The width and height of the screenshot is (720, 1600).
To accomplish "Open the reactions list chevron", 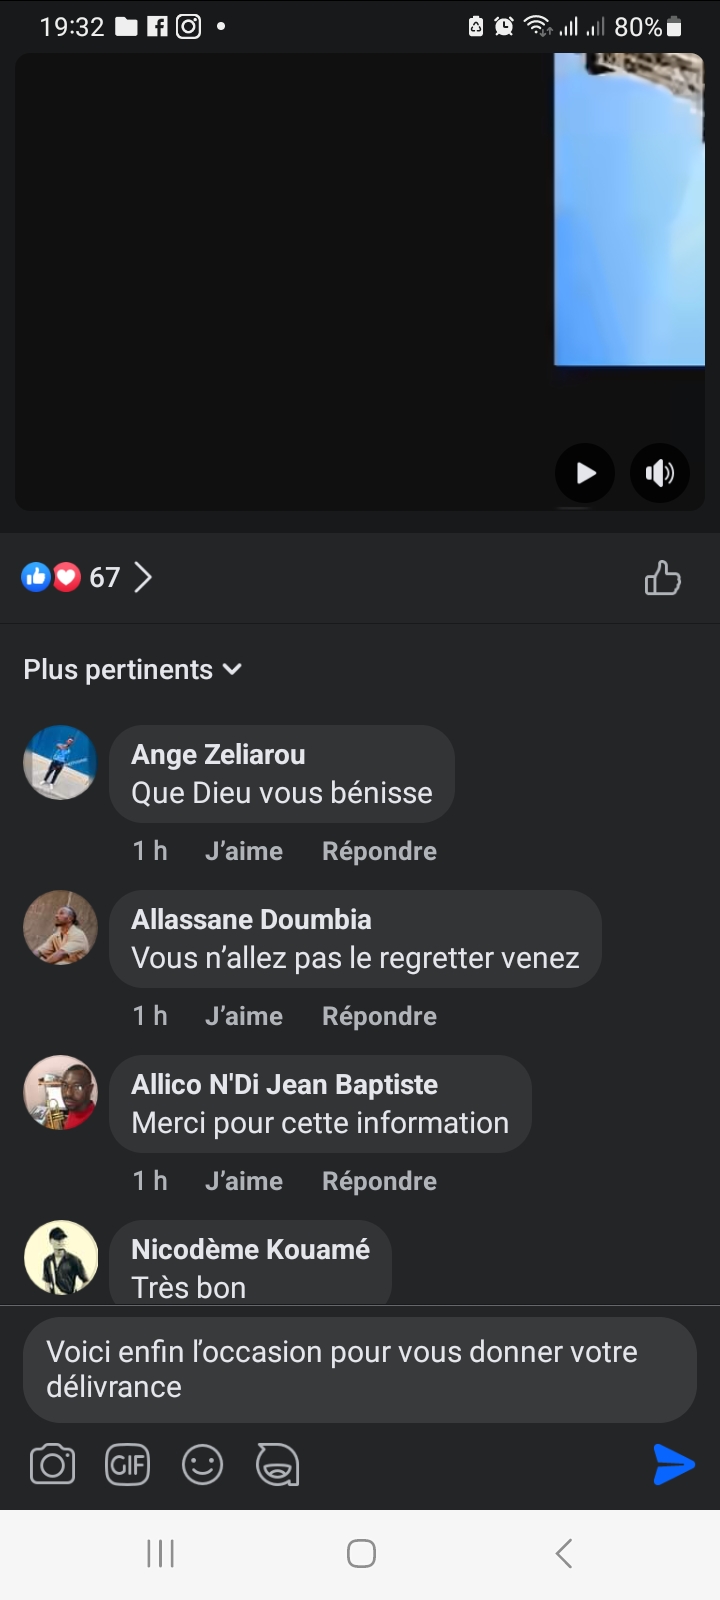I will (x=143, y=577).
